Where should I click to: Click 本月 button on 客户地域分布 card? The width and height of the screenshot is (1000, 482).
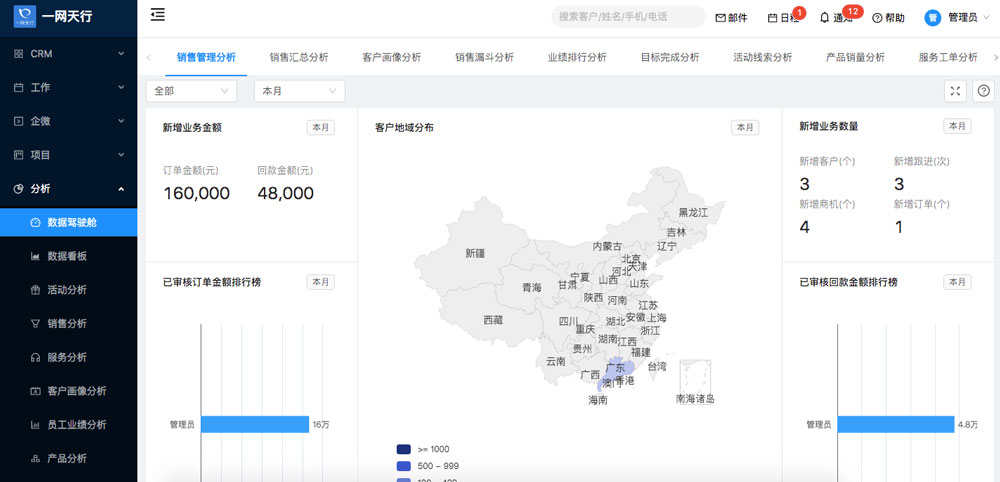[745, 127]
